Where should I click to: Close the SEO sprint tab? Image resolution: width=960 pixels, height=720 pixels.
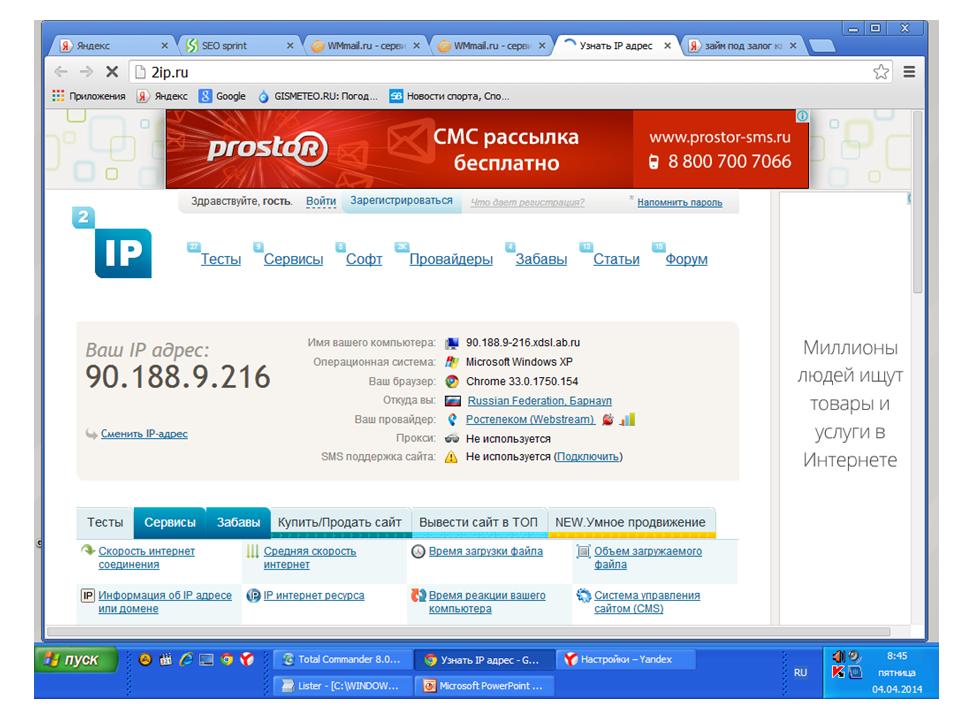point(290,45)
